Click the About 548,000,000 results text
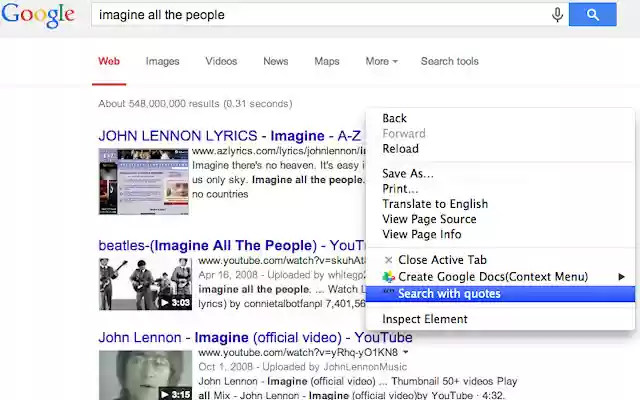 tap(195, 104)
